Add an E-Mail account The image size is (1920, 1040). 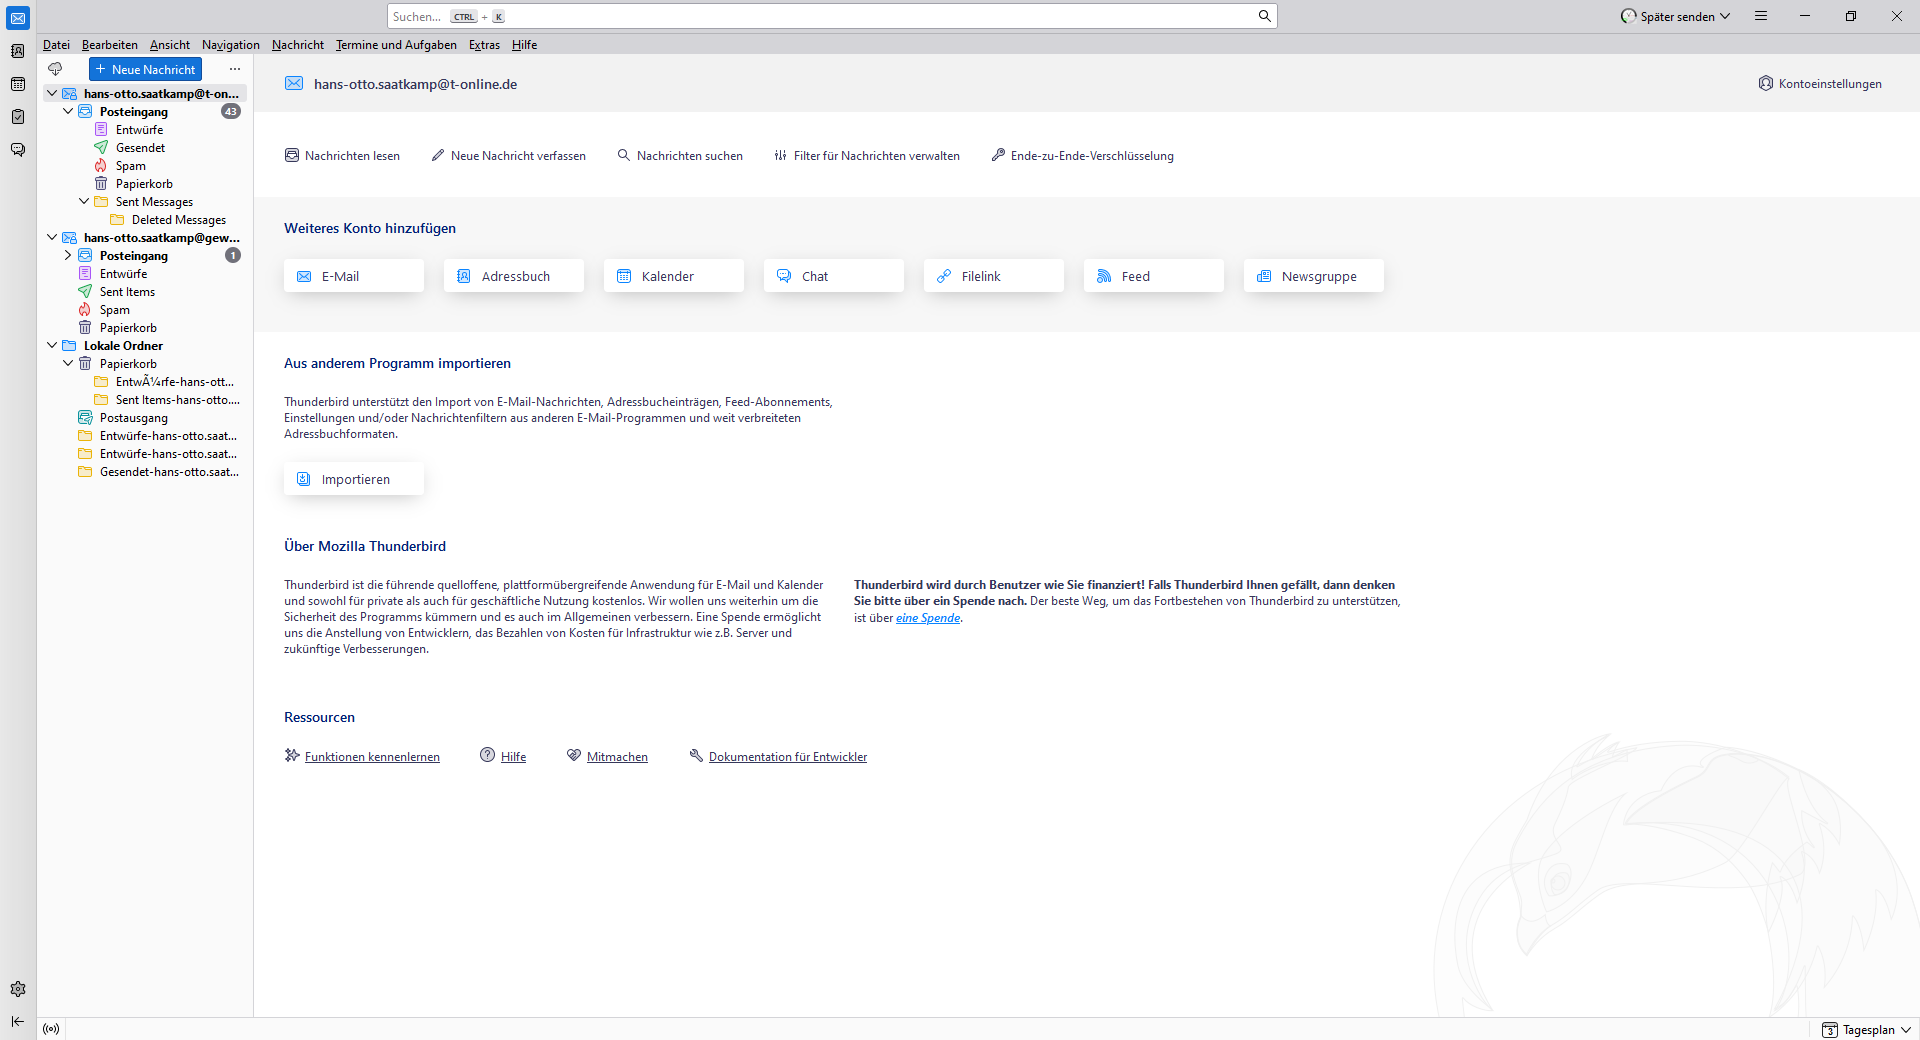[354, 276]
